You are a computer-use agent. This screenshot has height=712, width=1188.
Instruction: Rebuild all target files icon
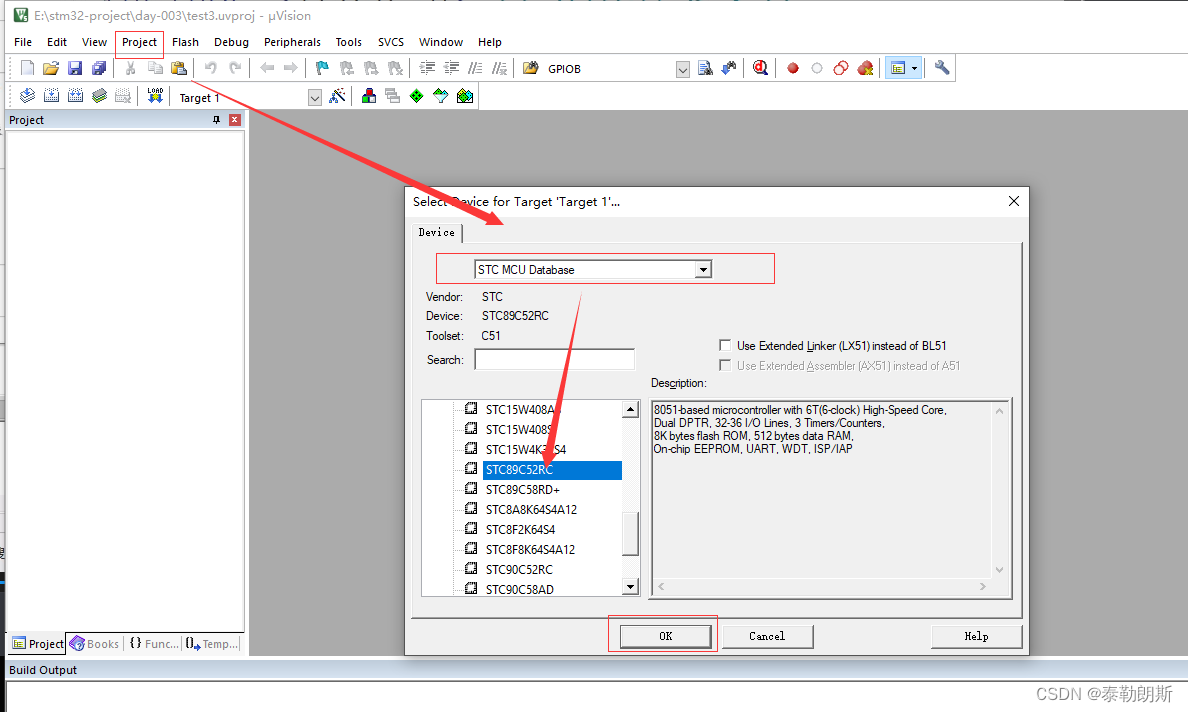pos(76,95)
